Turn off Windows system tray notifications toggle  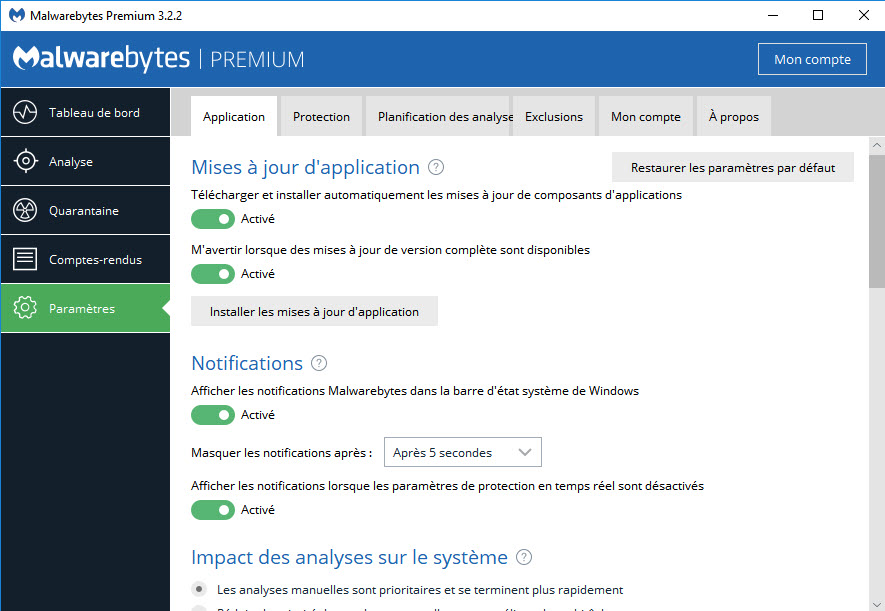tap(213, 415)
